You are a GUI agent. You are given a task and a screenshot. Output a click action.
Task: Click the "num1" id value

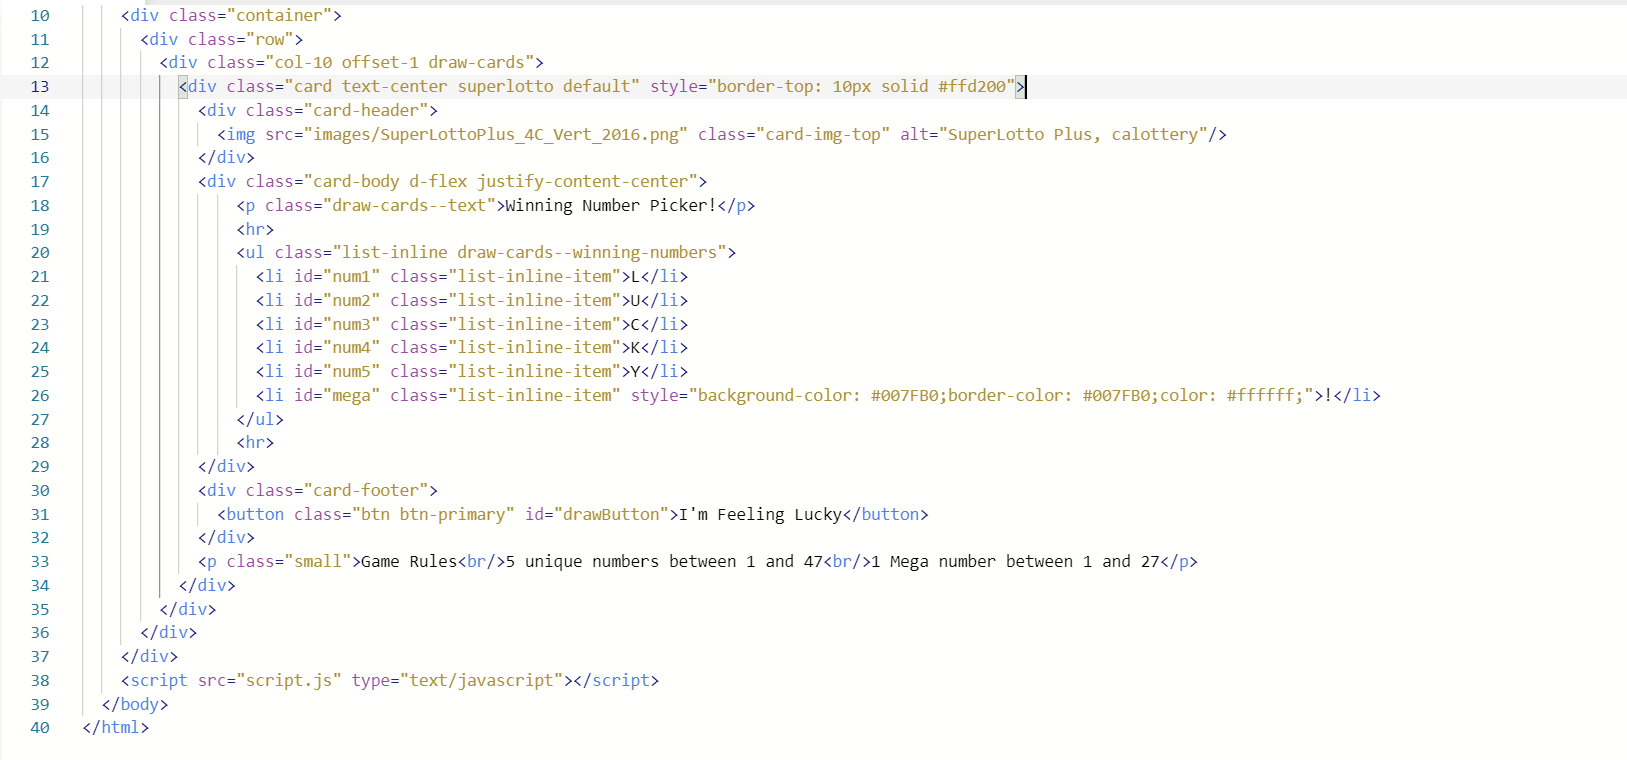351,276
